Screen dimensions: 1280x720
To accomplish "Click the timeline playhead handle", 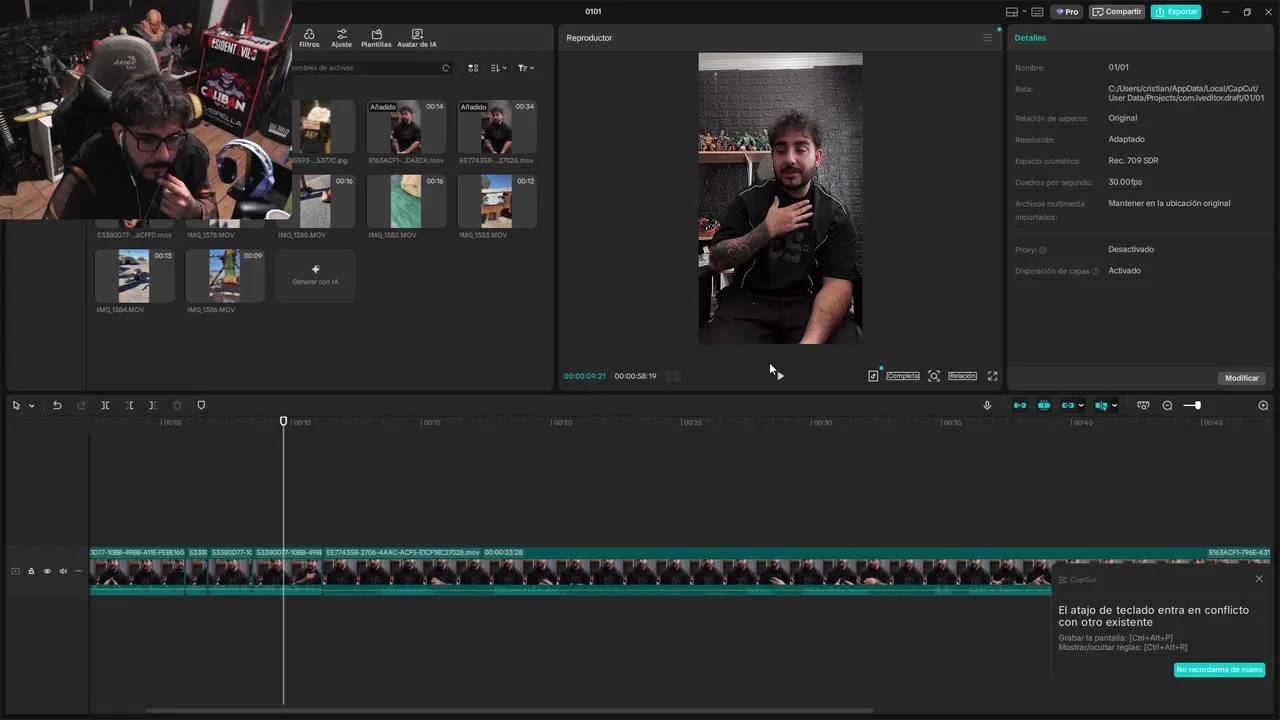I will coord(283,421).
